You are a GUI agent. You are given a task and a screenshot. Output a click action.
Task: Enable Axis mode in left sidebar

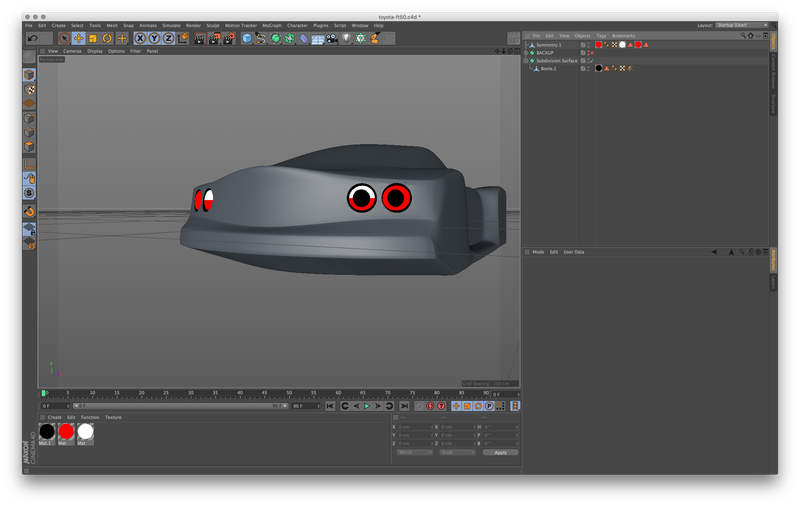click(30, 165)
